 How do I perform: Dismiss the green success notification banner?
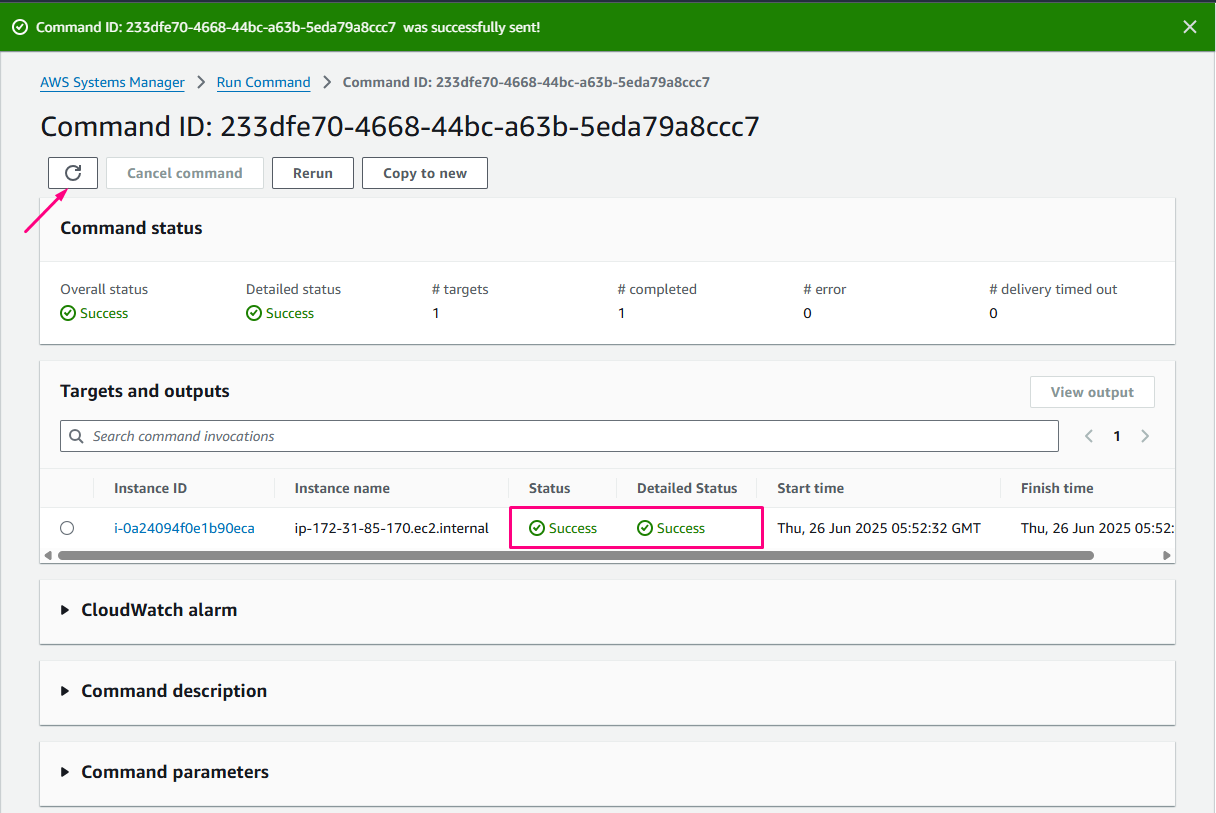coord(1189,27)
